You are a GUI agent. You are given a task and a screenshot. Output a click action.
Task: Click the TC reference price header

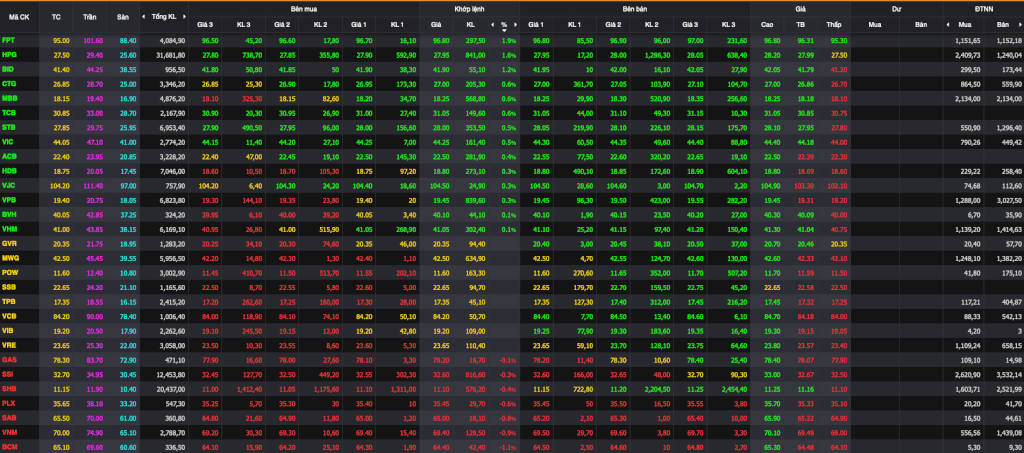[56, 17]
